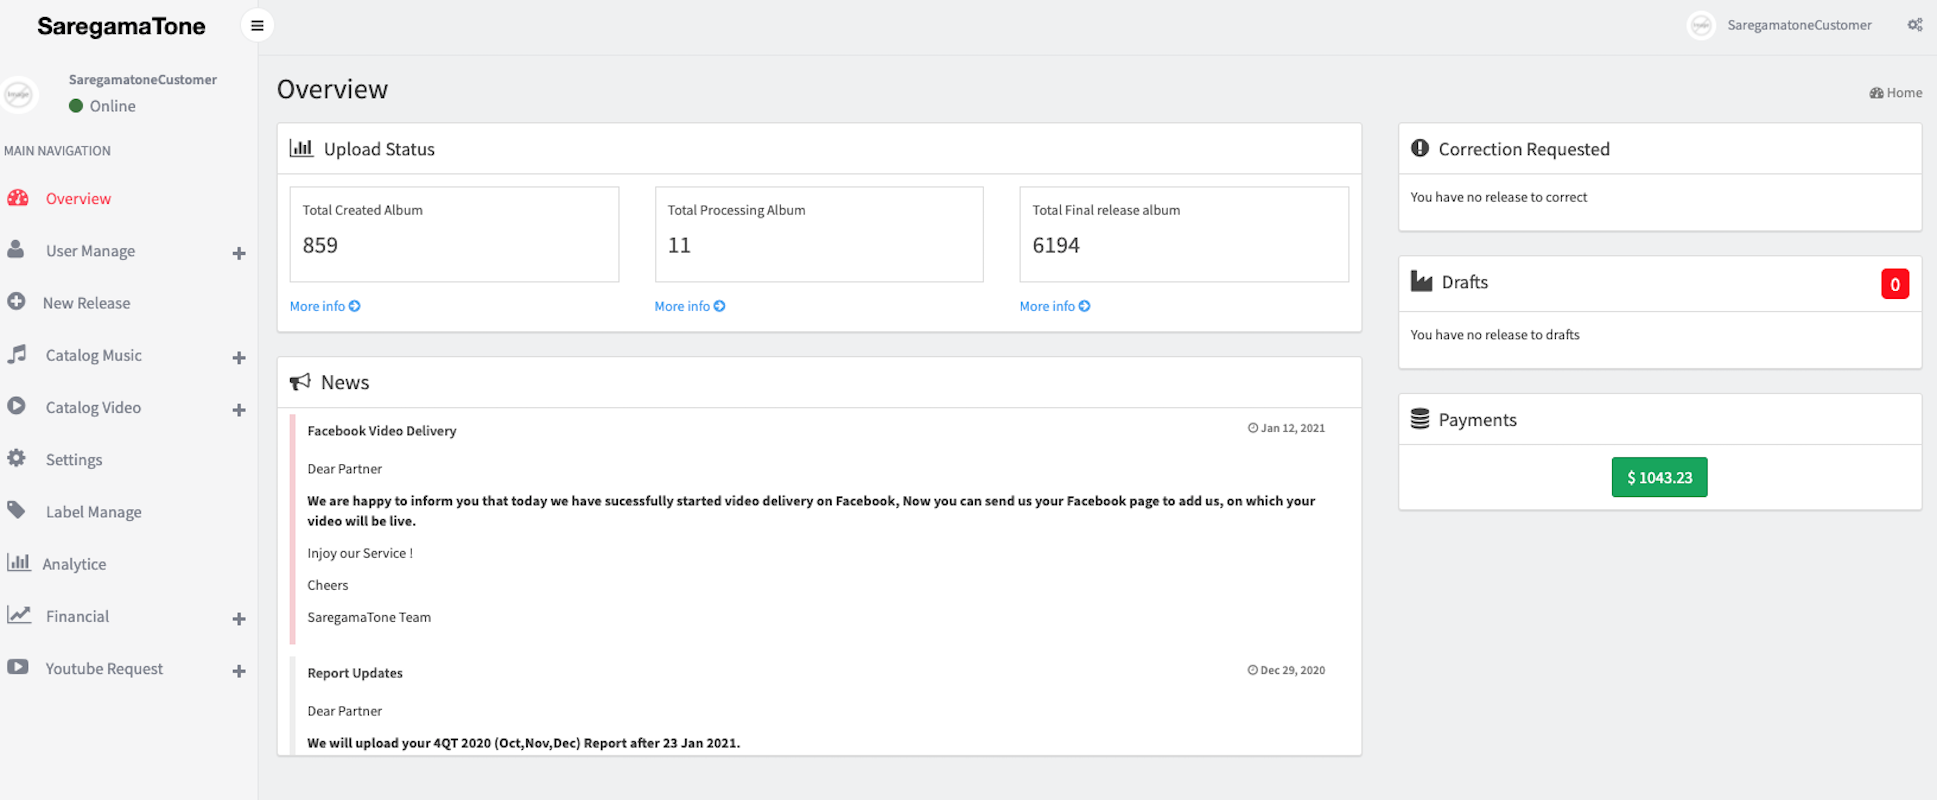Screen dimensions: 1937x800
Task: Open More info for Total Created Album
Action: [x=325, y=306]
